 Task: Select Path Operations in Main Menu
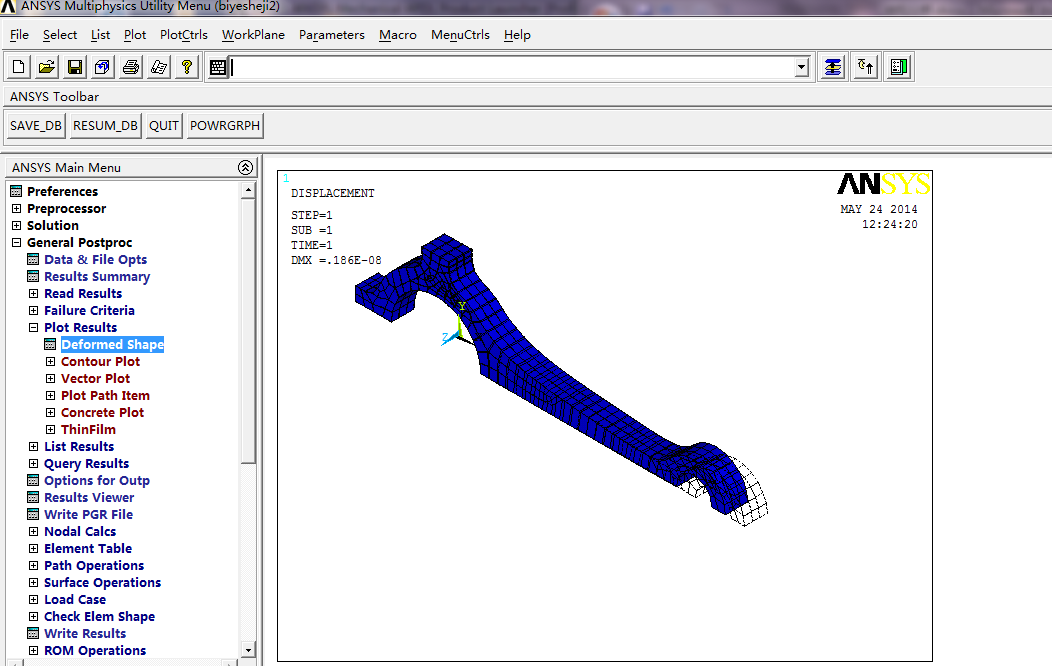click(94, 565)
